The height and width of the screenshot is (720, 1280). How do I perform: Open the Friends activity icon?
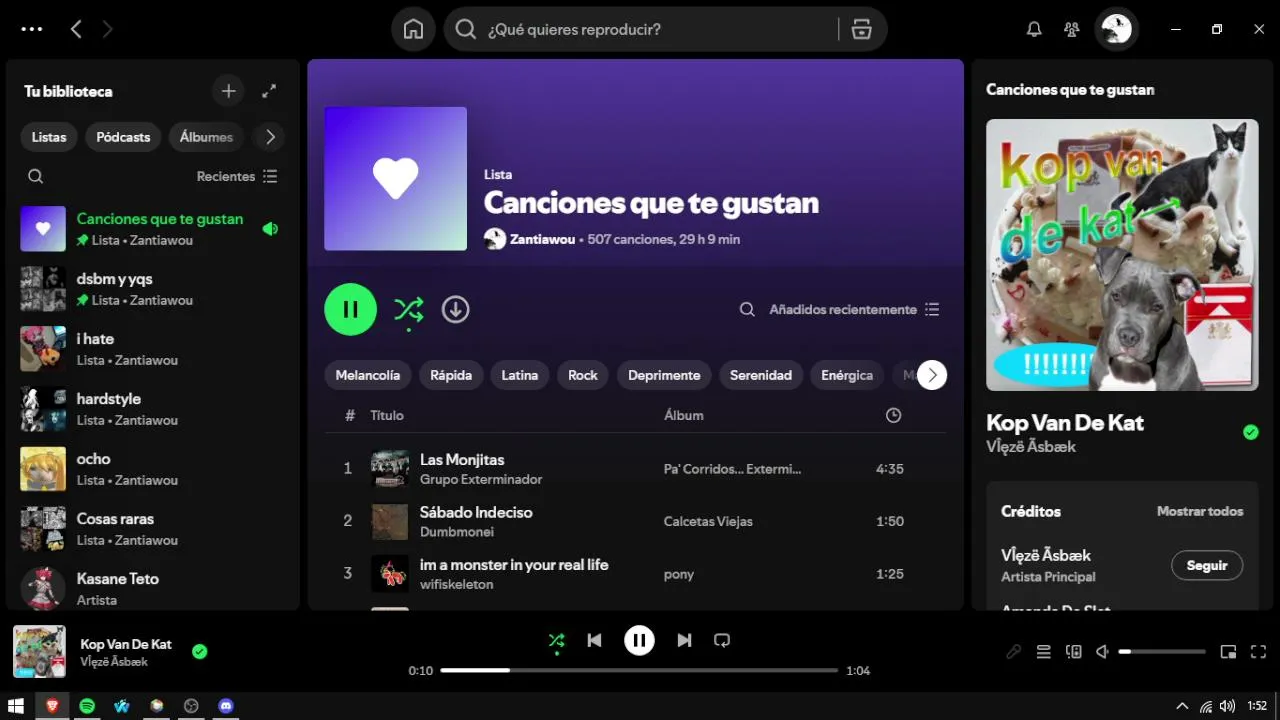click(1072, 29)
